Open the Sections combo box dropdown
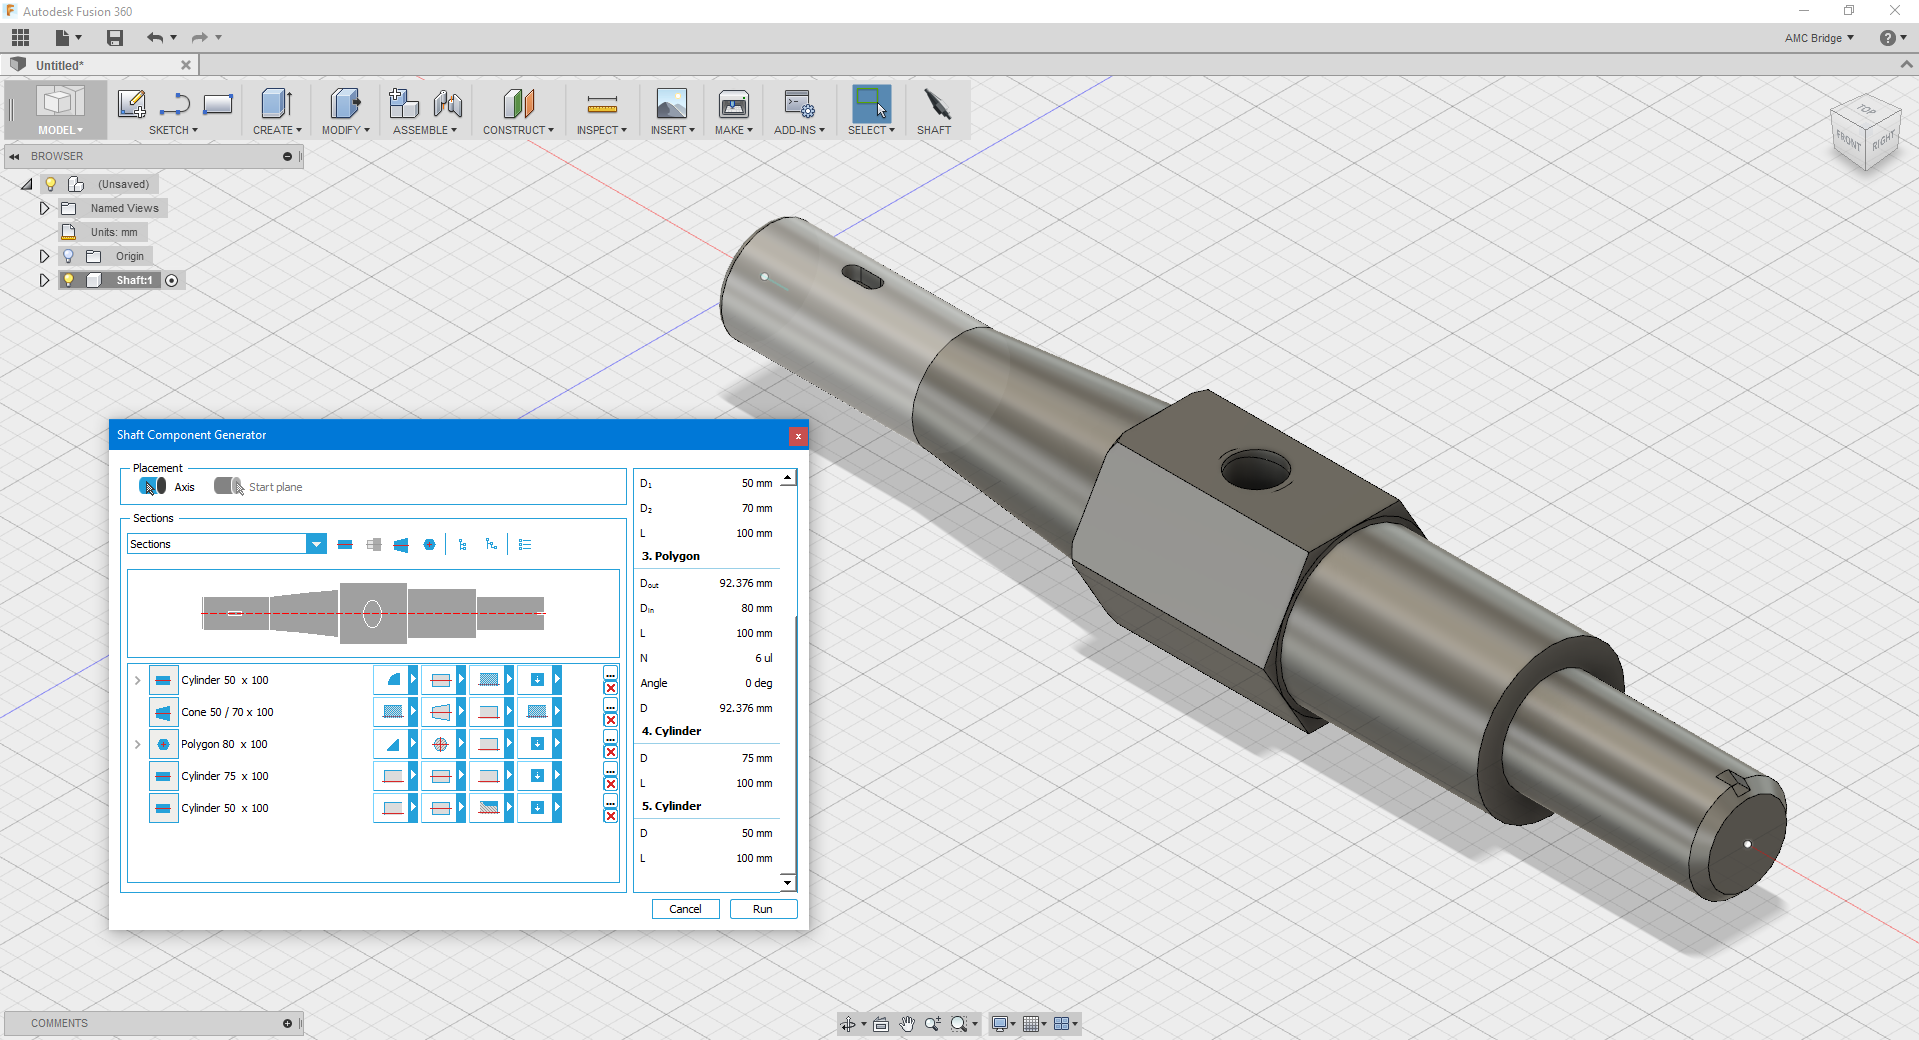Screen dimensions: 1919x1040 pos(316,544)
